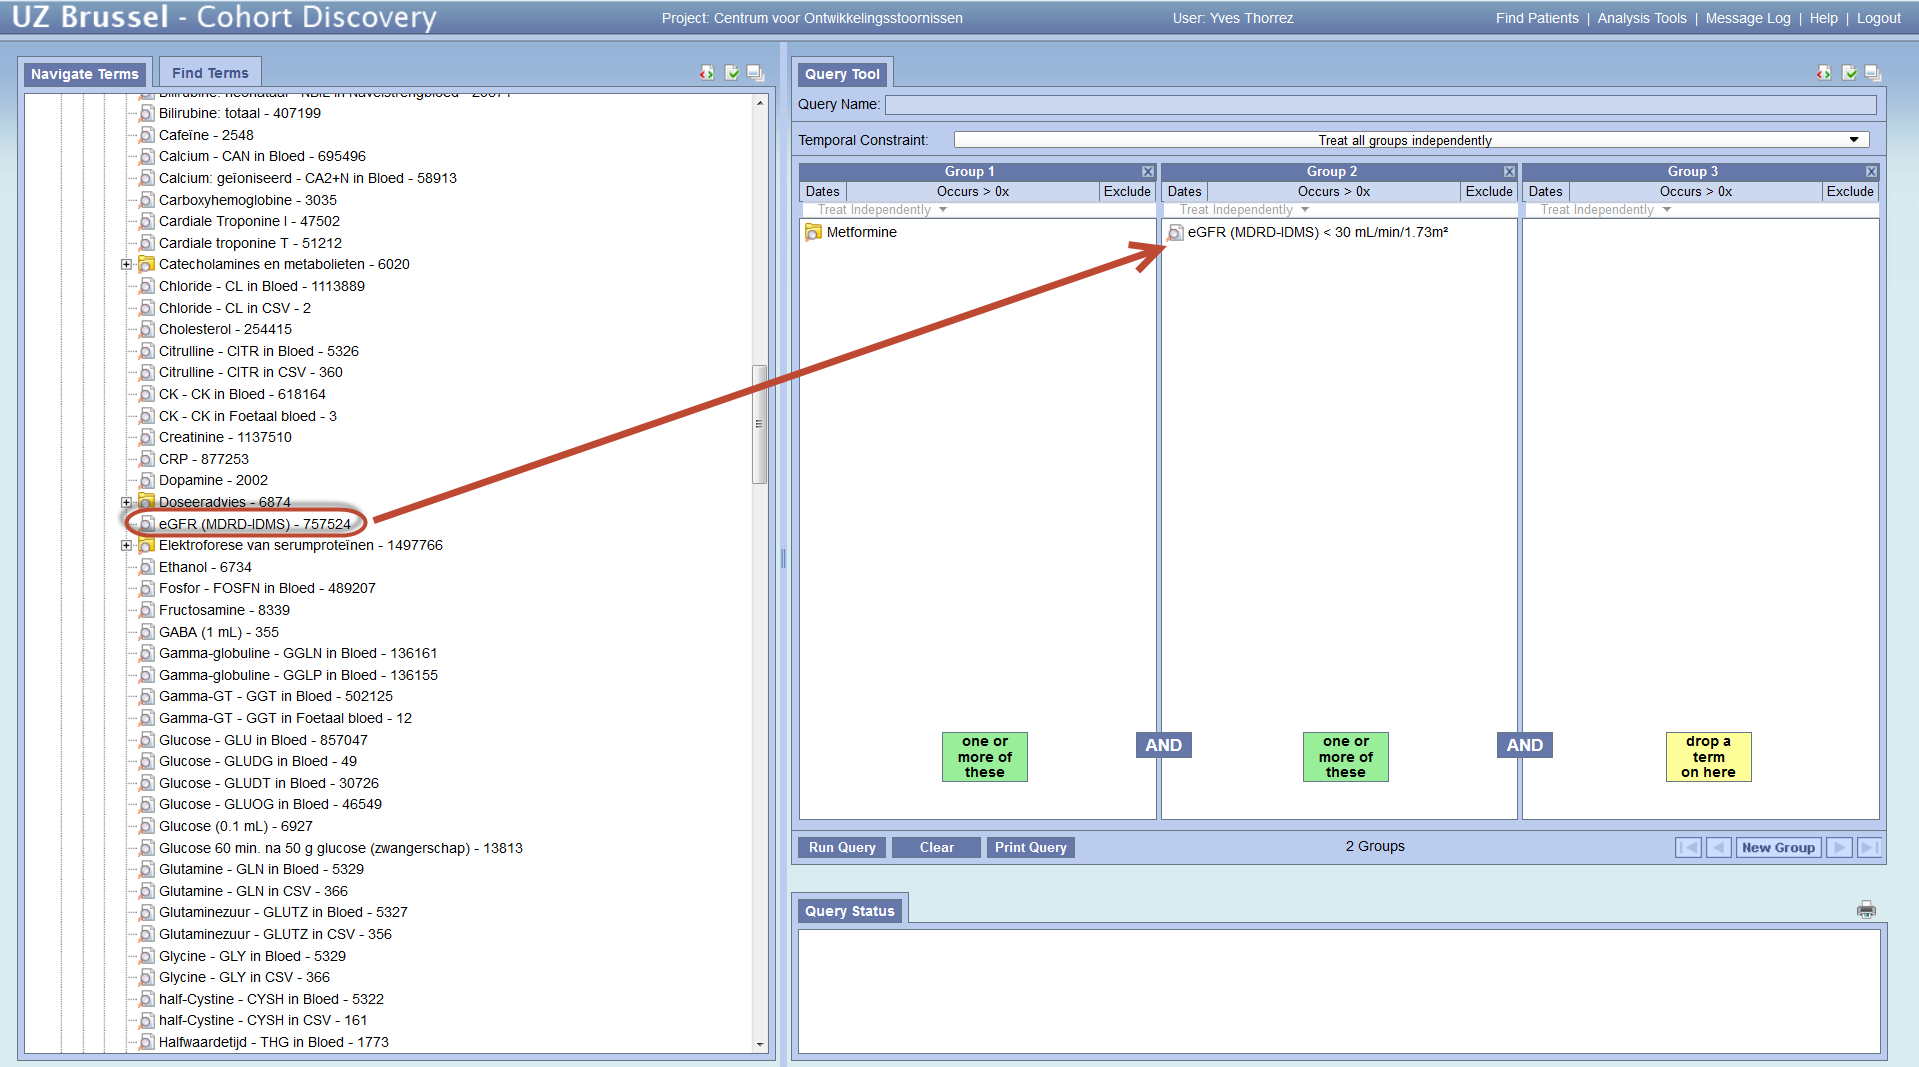Select eGFR (MDRD-IDMS) - 757524 tree item
1919x1067 pixels.
255,524
